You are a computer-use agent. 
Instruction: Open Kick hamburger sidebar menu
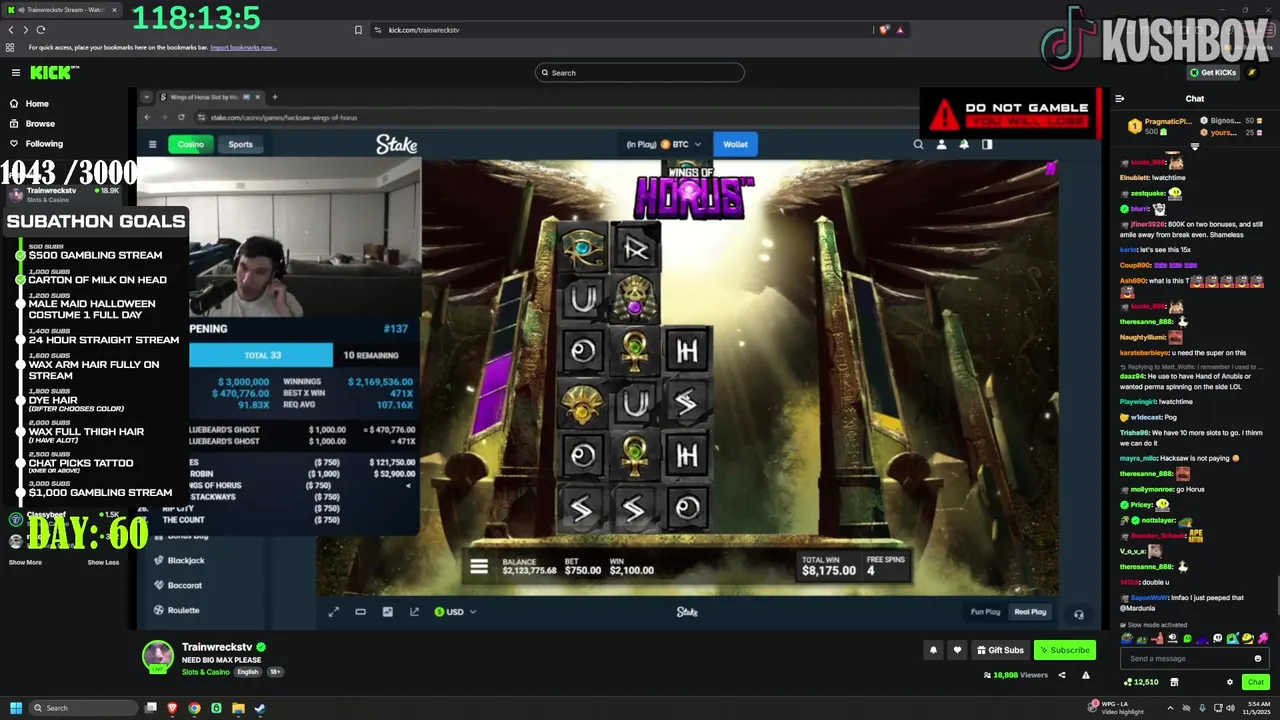pos(16,72)
